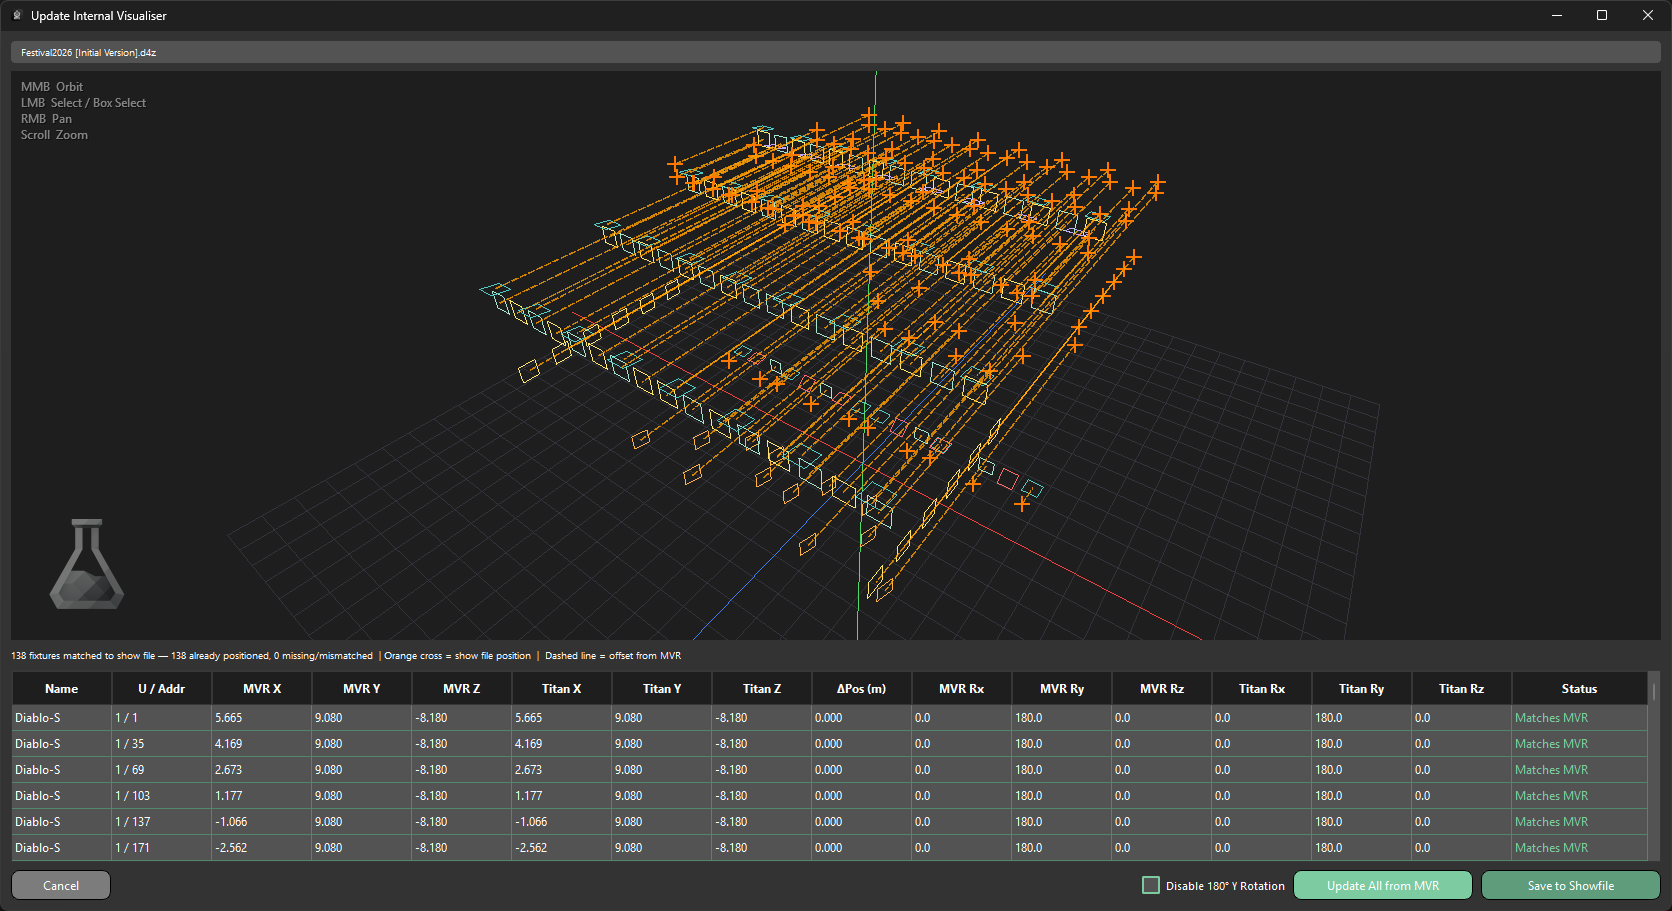Click Titan Y column header

tap(662, 688)
